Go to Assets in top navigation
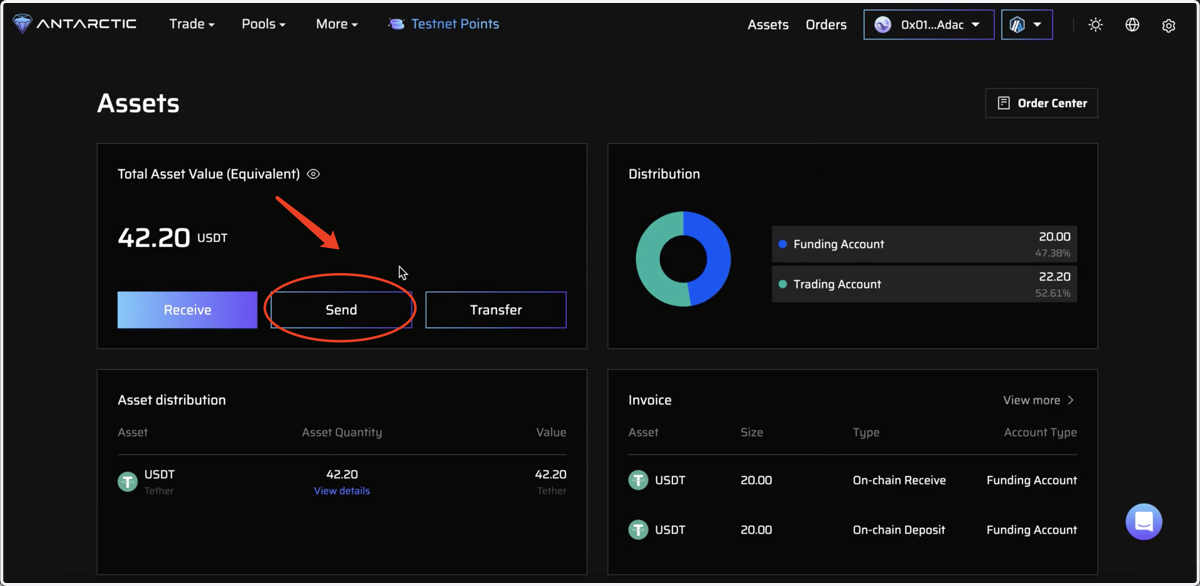1200x586 pixels. pyautogui.click(x=768, y=25)
